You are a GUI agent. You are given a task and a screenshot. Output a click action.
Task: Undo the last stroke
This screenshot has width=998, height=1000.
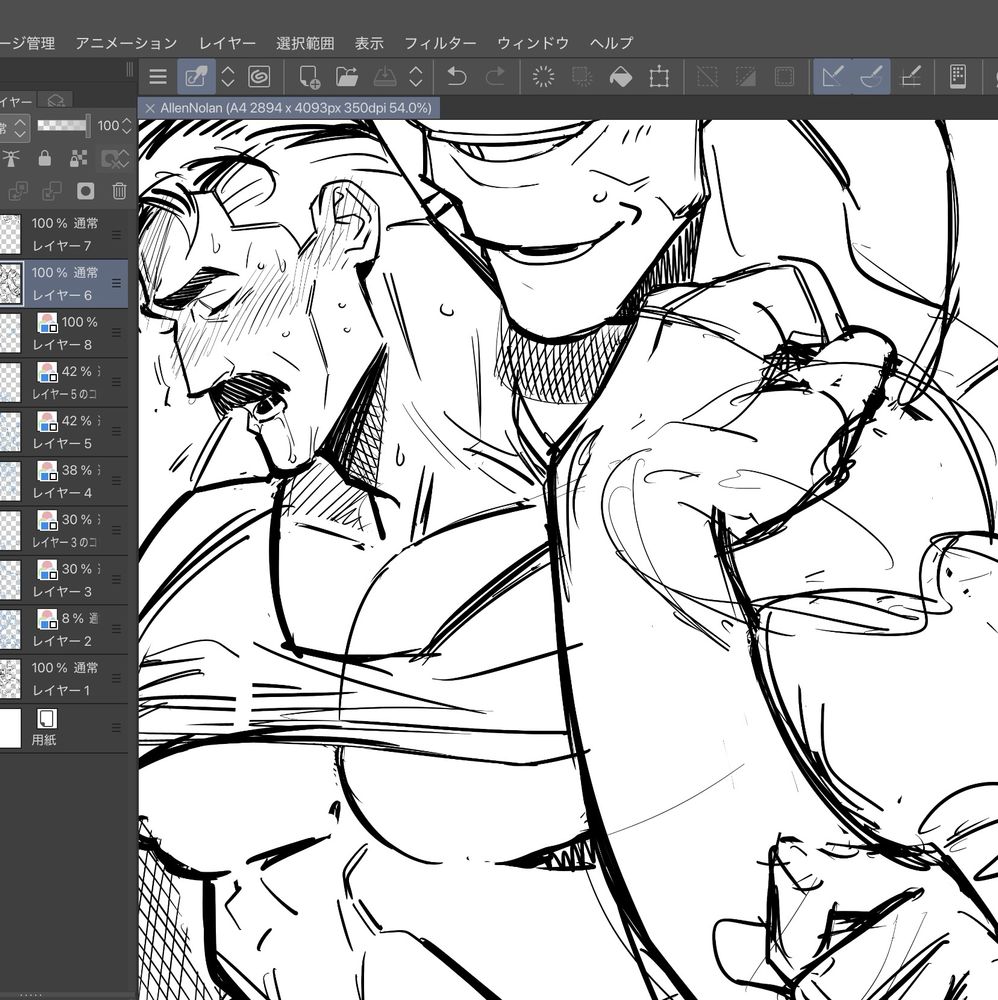pos(456,77)
